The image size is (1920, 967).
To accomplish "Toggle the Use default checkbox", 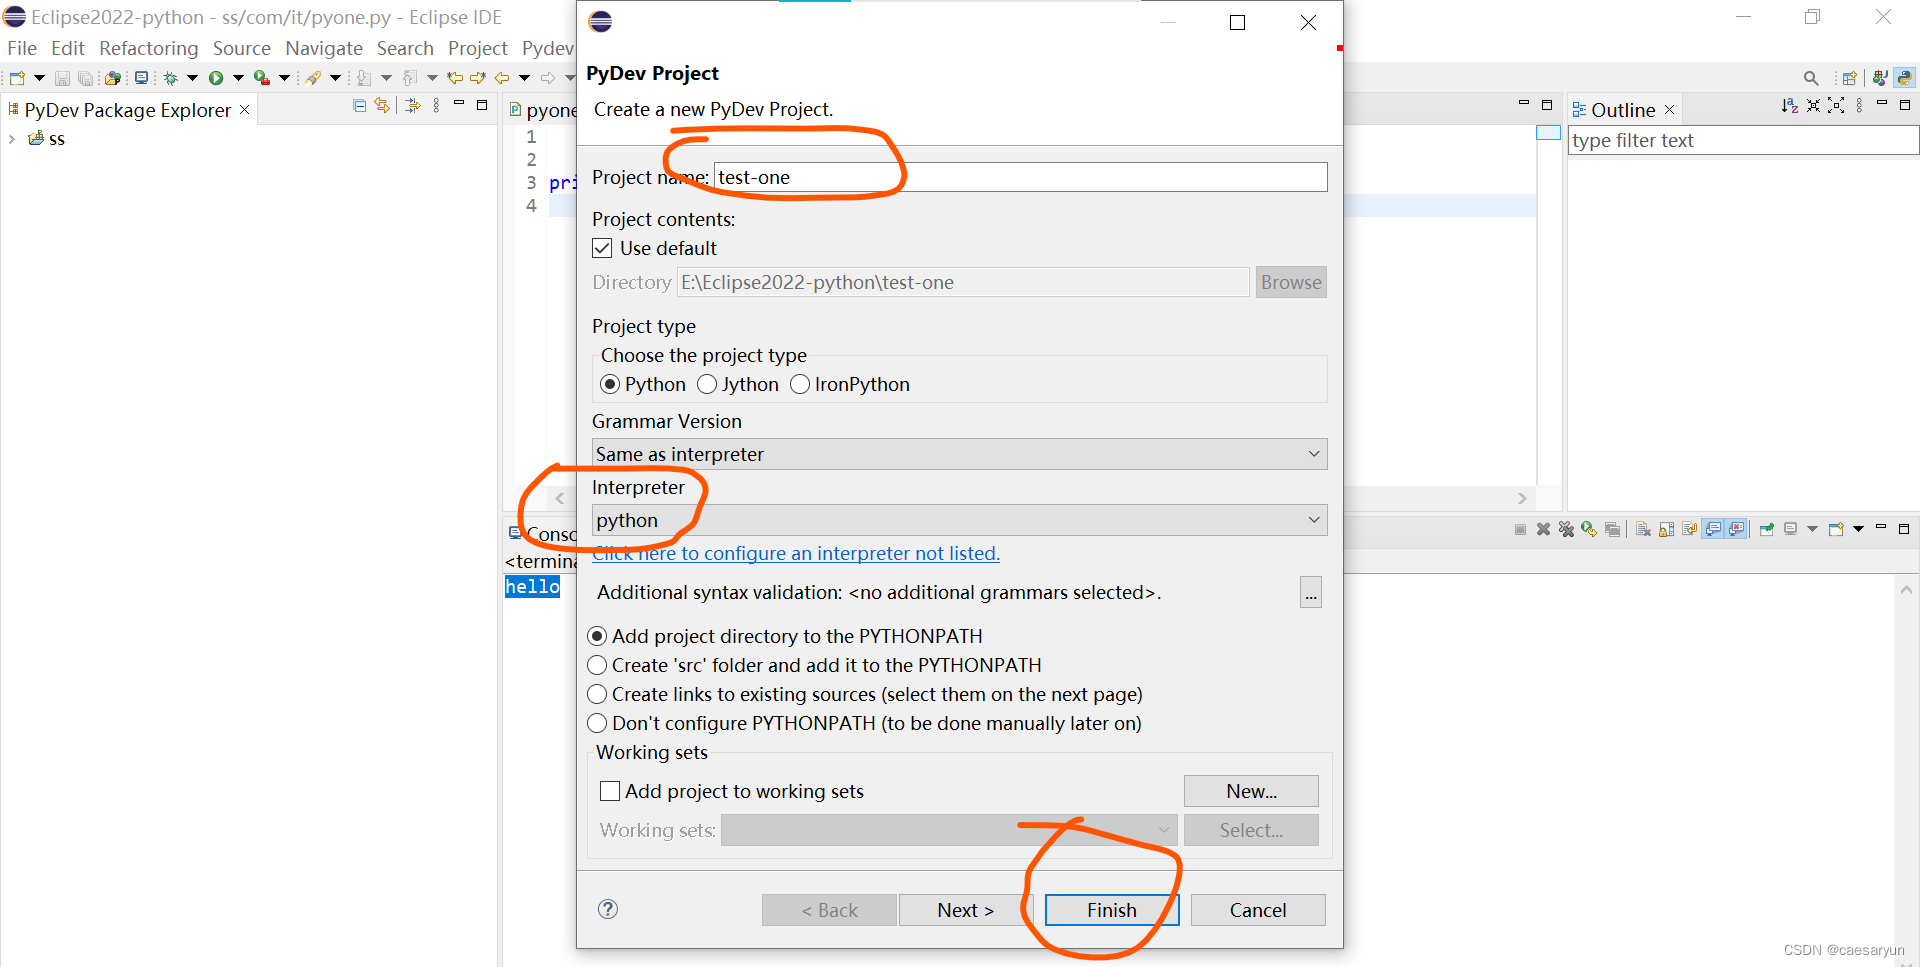I will pyautogui.click(x=602, y=248).
